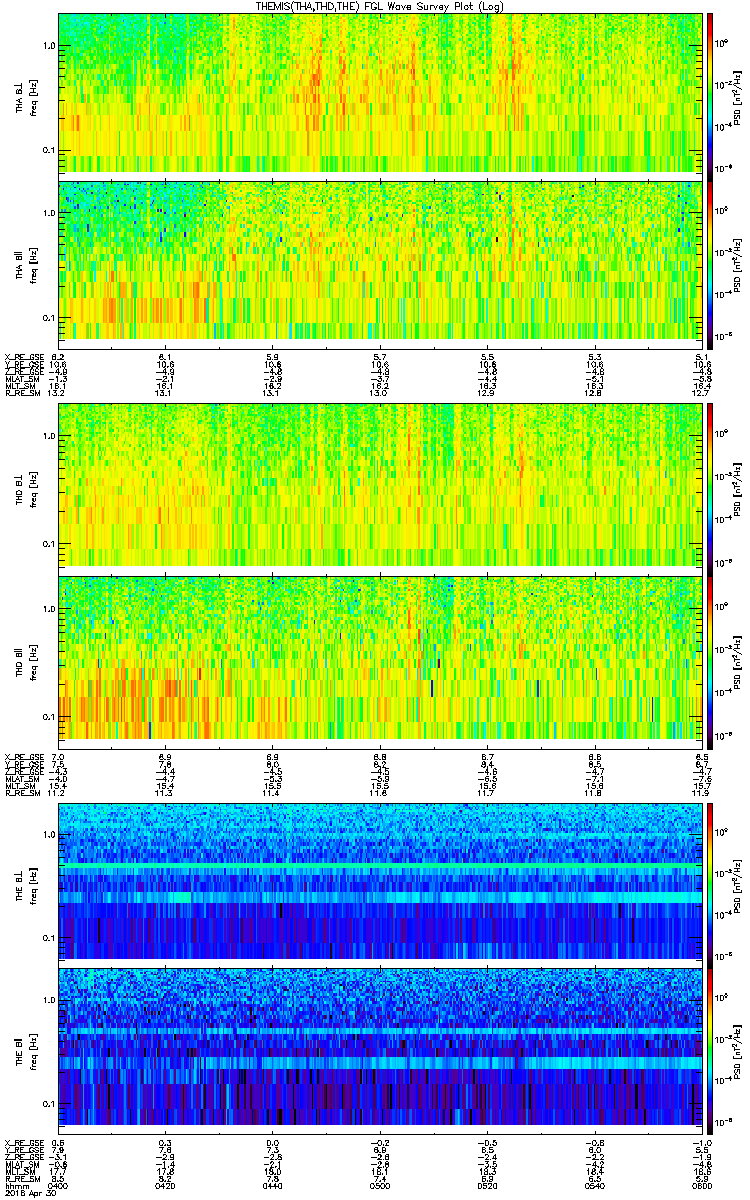Viewport: 750px width, 1200px height.
Task: Click the '0500' time tick label
Action: pos(380,1184)
